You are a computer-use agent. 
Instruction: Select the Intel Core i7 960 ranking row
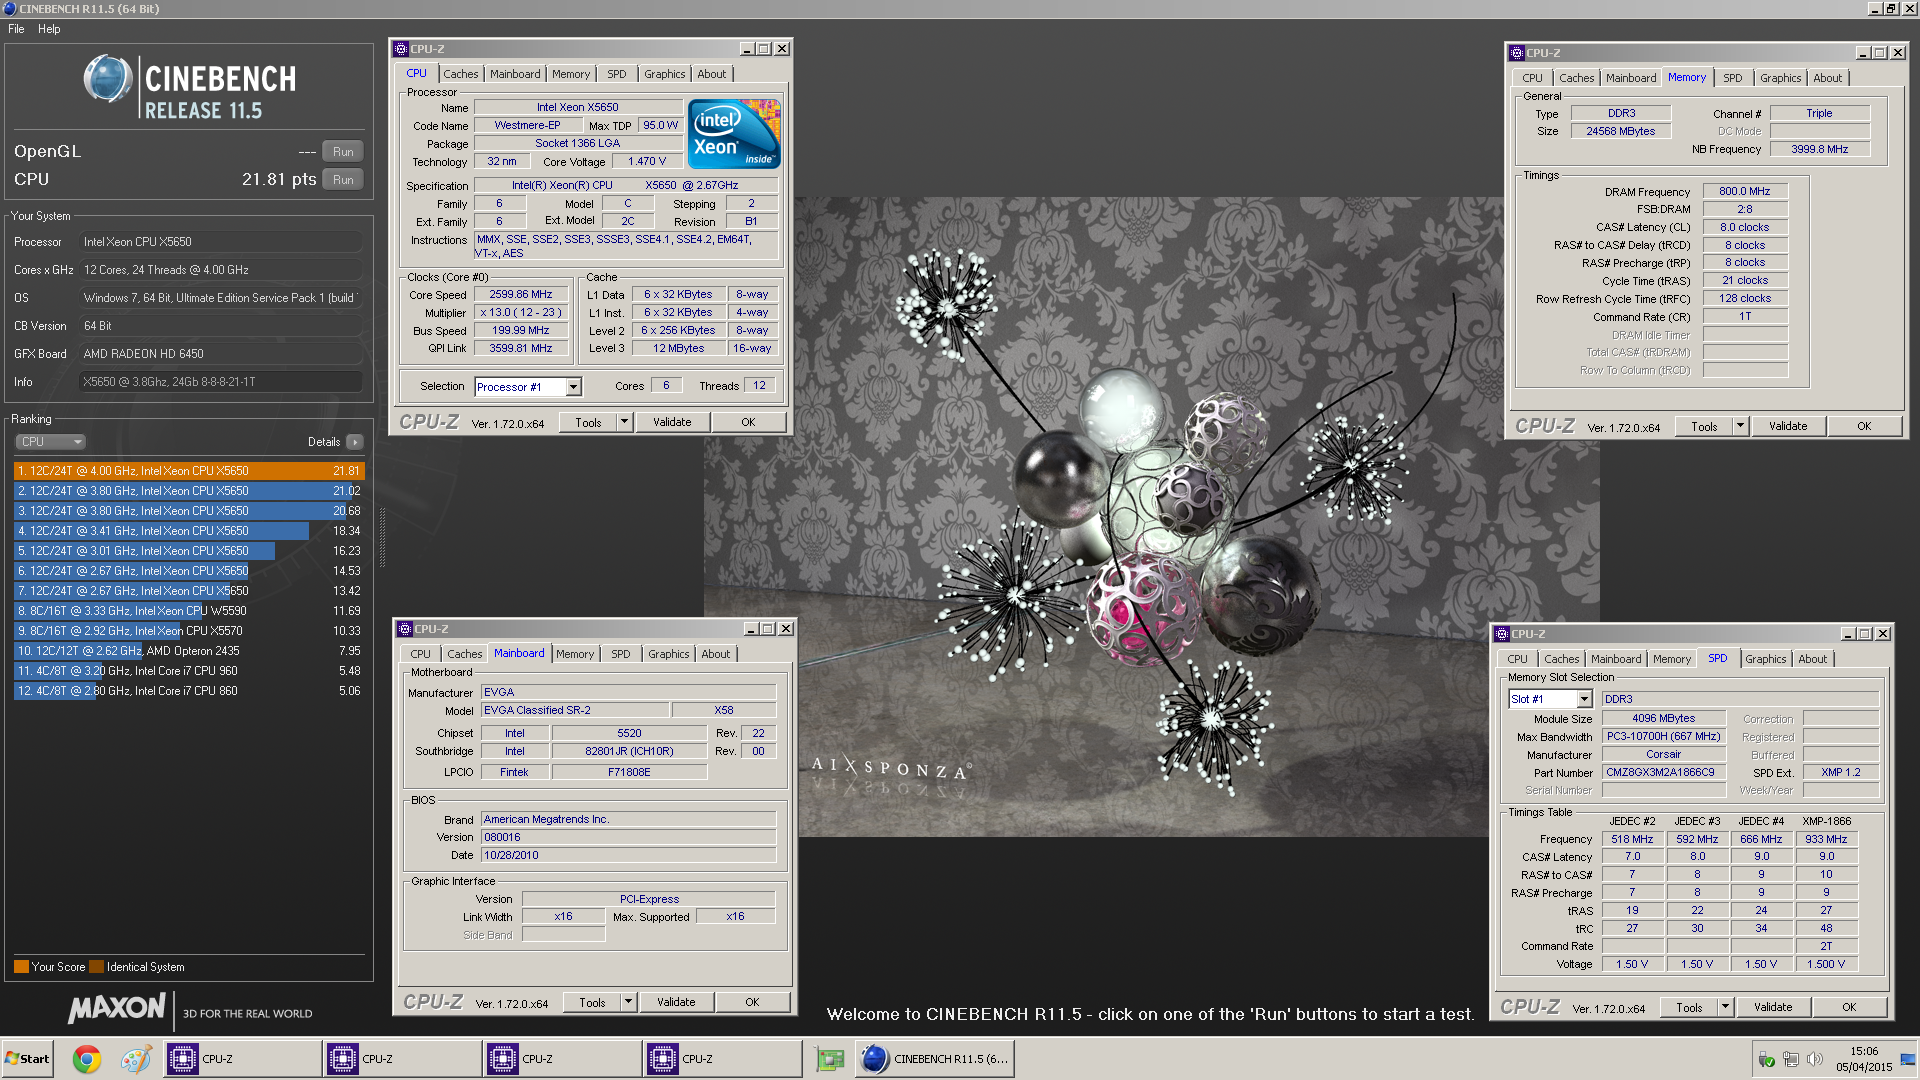click(189, 671)
